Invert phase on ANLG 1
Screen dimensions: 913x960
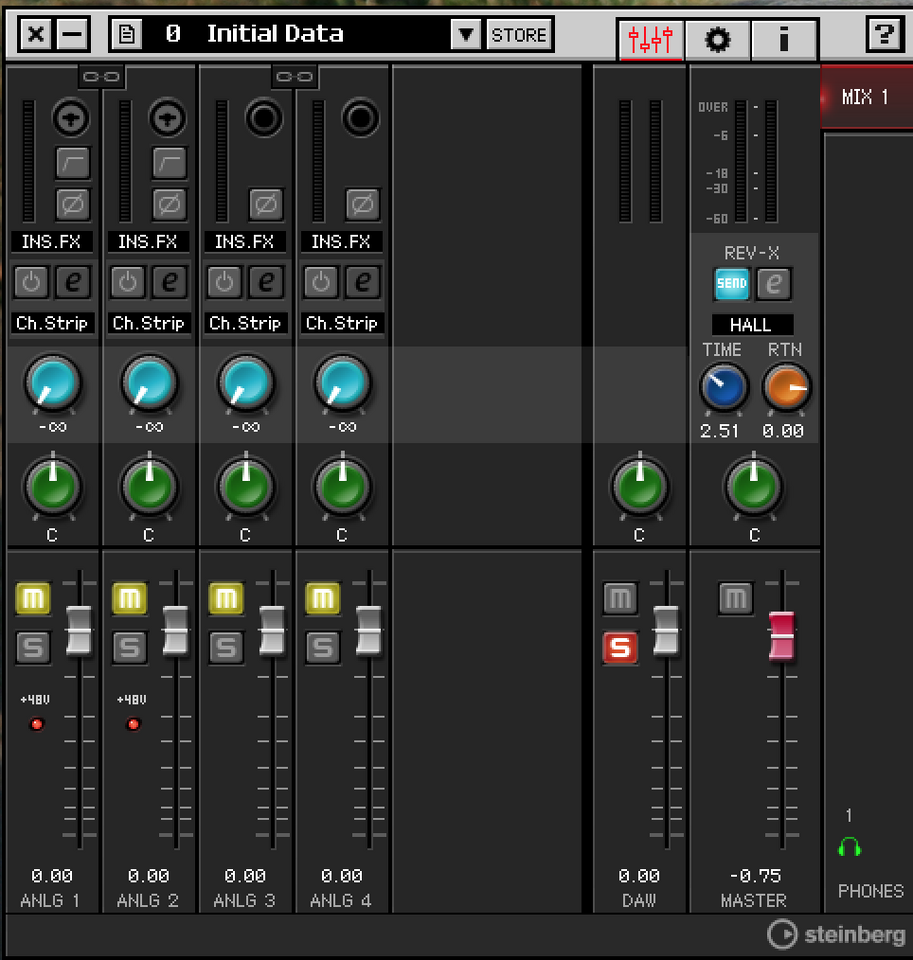72,204
